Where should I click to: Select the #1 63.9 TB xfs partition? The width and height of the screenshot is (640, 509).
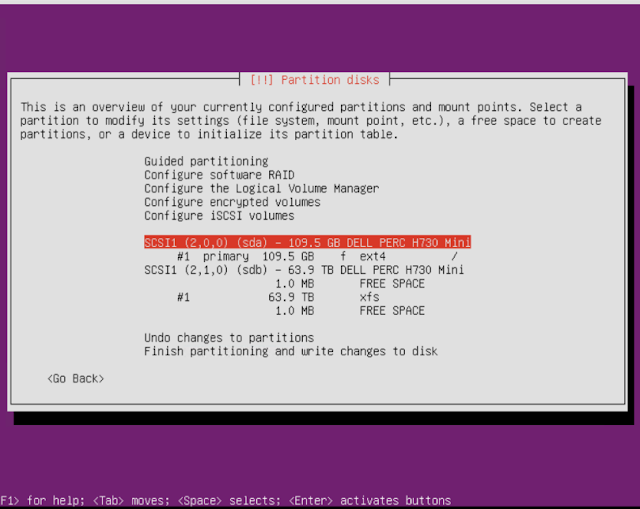pos(278,297)
